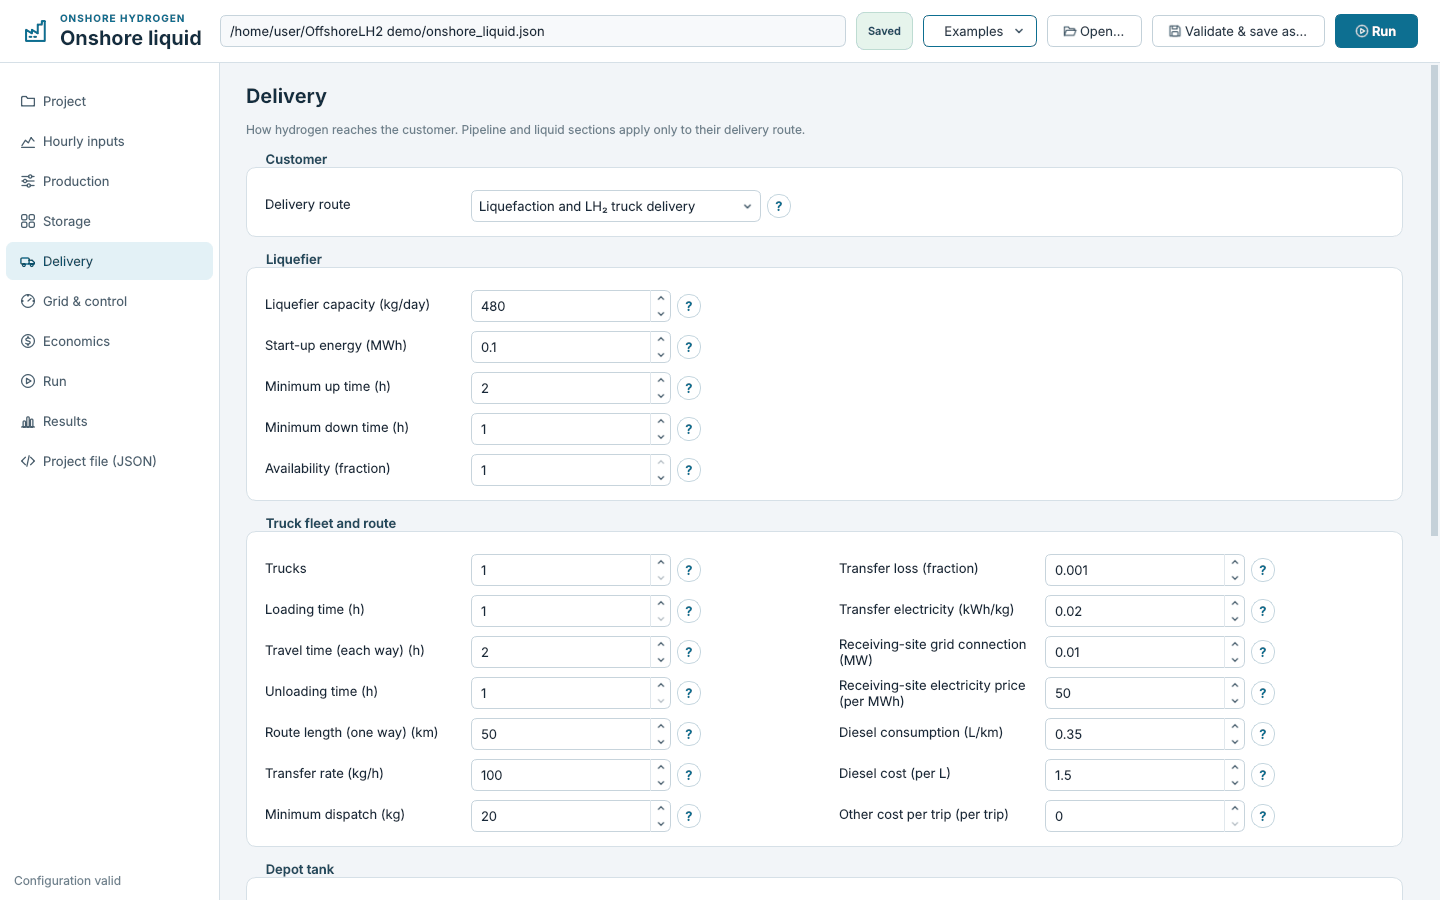Show help for Transfer electricity
Viewport: 1440px width, 900px height.
pos(1263,611)
